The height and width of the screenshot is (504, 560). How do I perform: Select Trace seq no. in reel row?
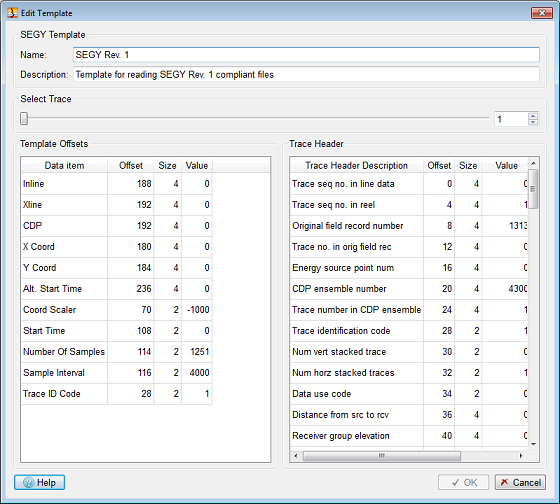409,205
